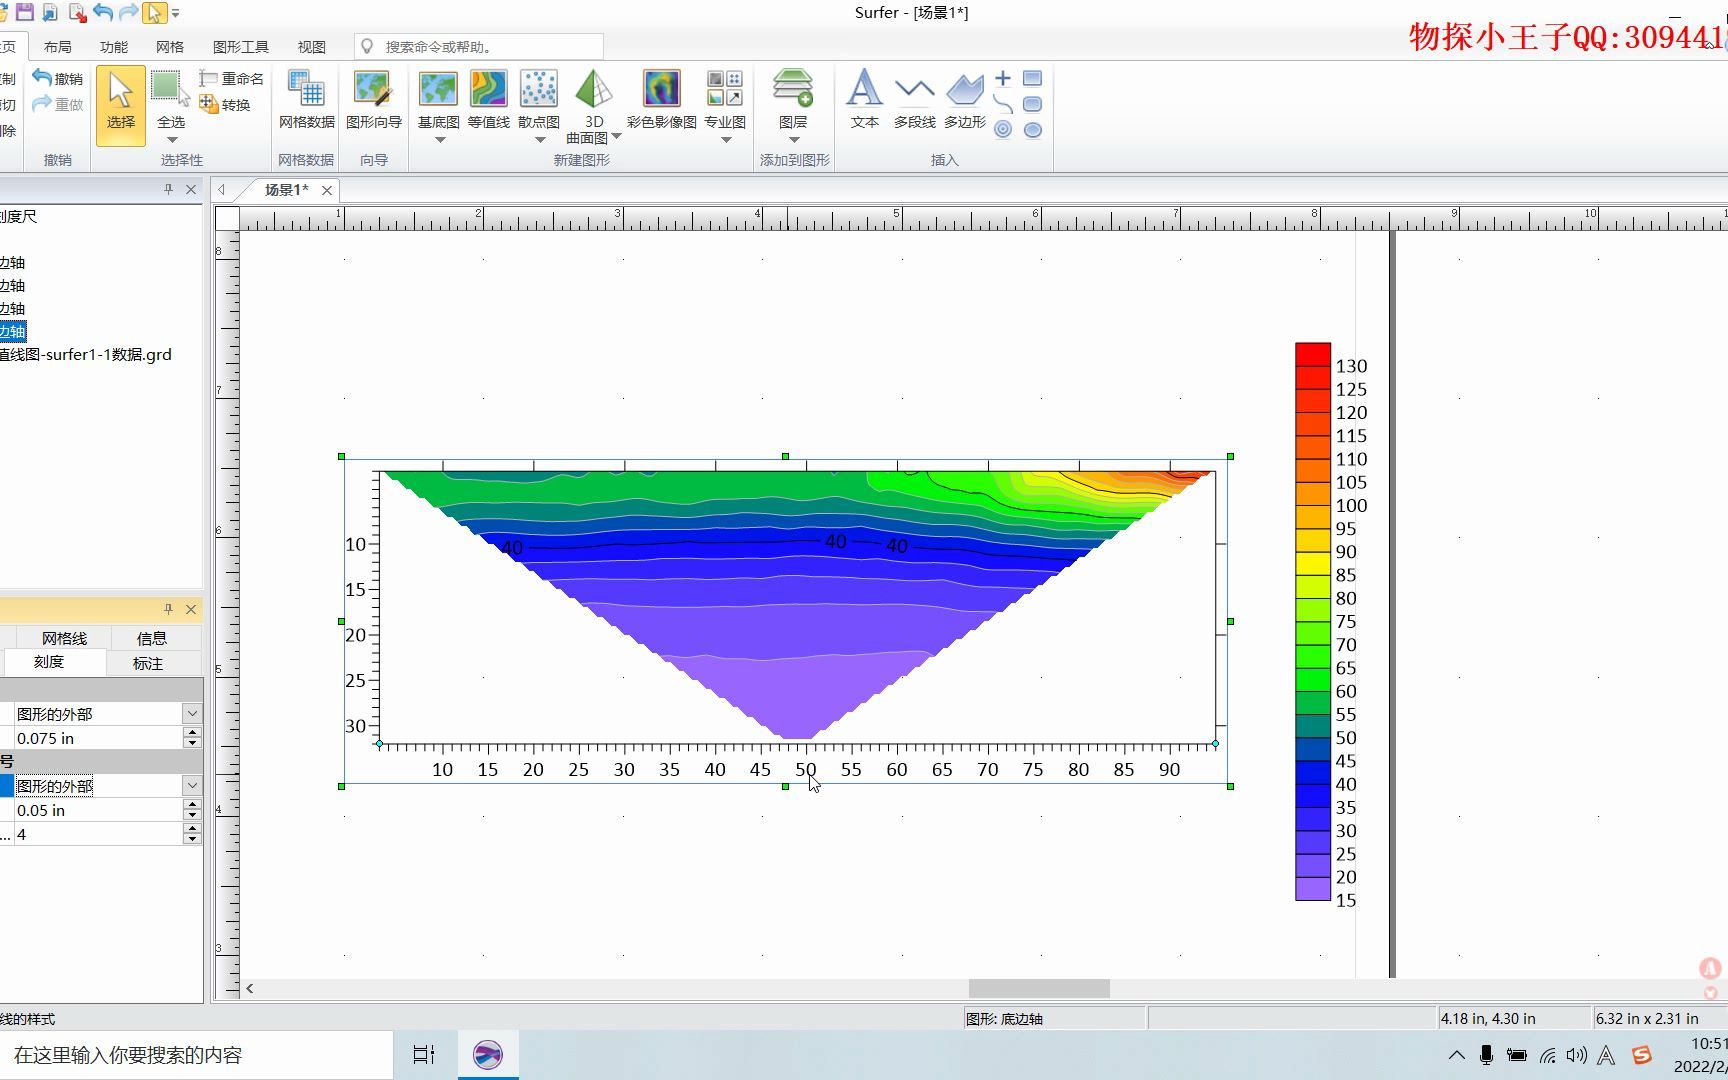Image resolution: width=1728 pixels, height=1080 pixels.
Task: Activate the 选择 select tool
Action: 120,105
